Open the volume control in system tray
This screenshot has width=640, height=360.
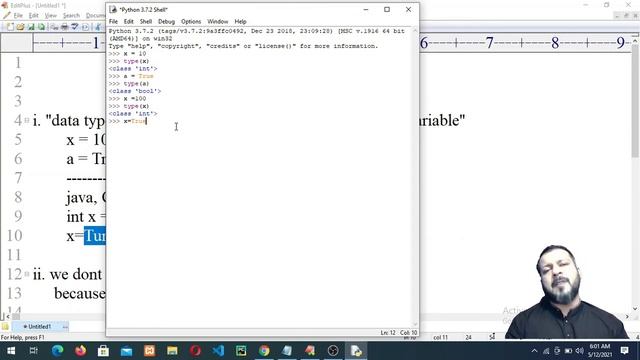(580, 351)
